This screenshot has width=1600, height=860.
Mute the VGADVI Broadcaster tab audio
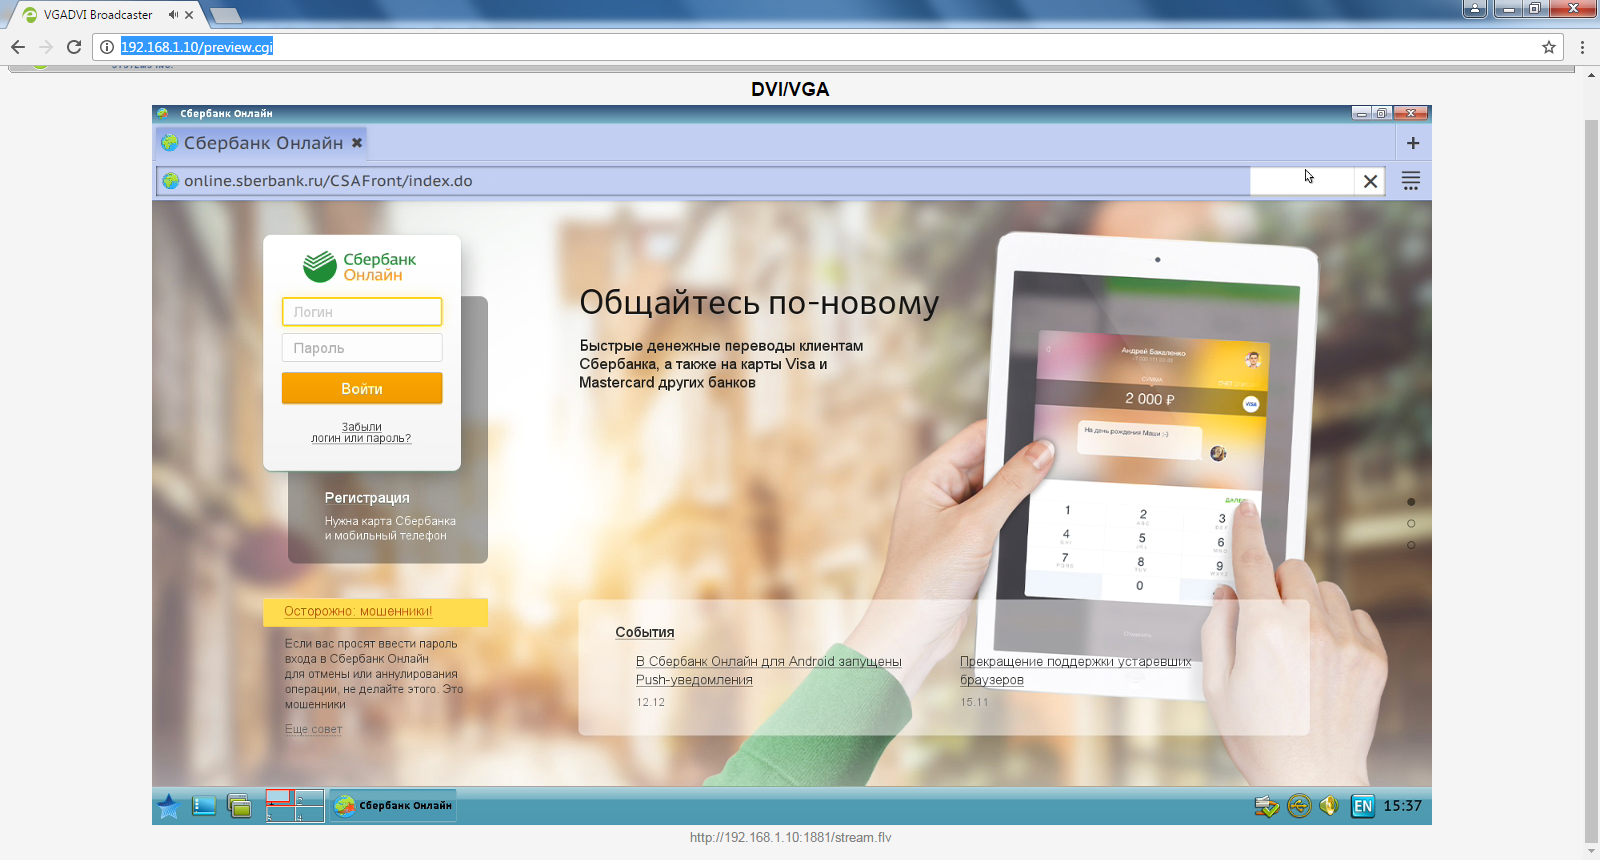click(x=173, y=15)
